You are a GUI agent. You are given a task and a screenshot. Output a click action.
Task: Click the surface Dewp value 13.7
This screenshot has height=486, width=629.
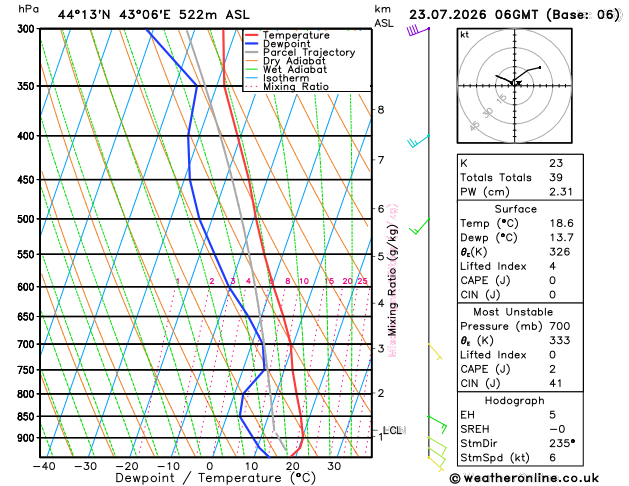click(562, 237)
